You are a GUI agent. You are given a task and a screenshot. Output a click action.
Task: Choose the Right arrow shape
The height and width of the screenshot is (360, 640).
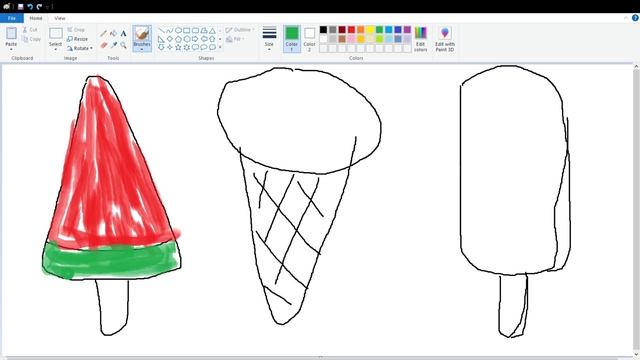[x=195, y=39]
